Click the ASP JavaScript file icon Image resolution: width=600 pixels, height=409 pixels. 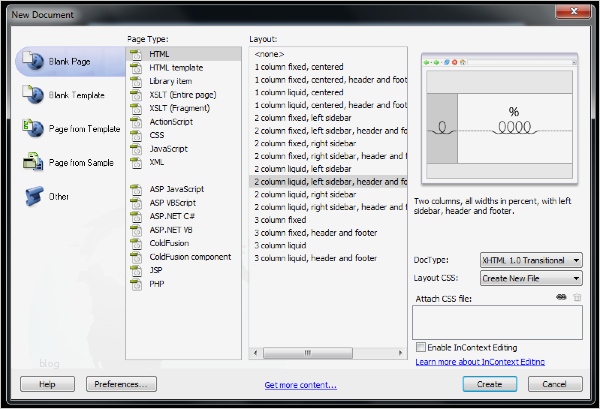pyautogui.click(x=136, y=189)
